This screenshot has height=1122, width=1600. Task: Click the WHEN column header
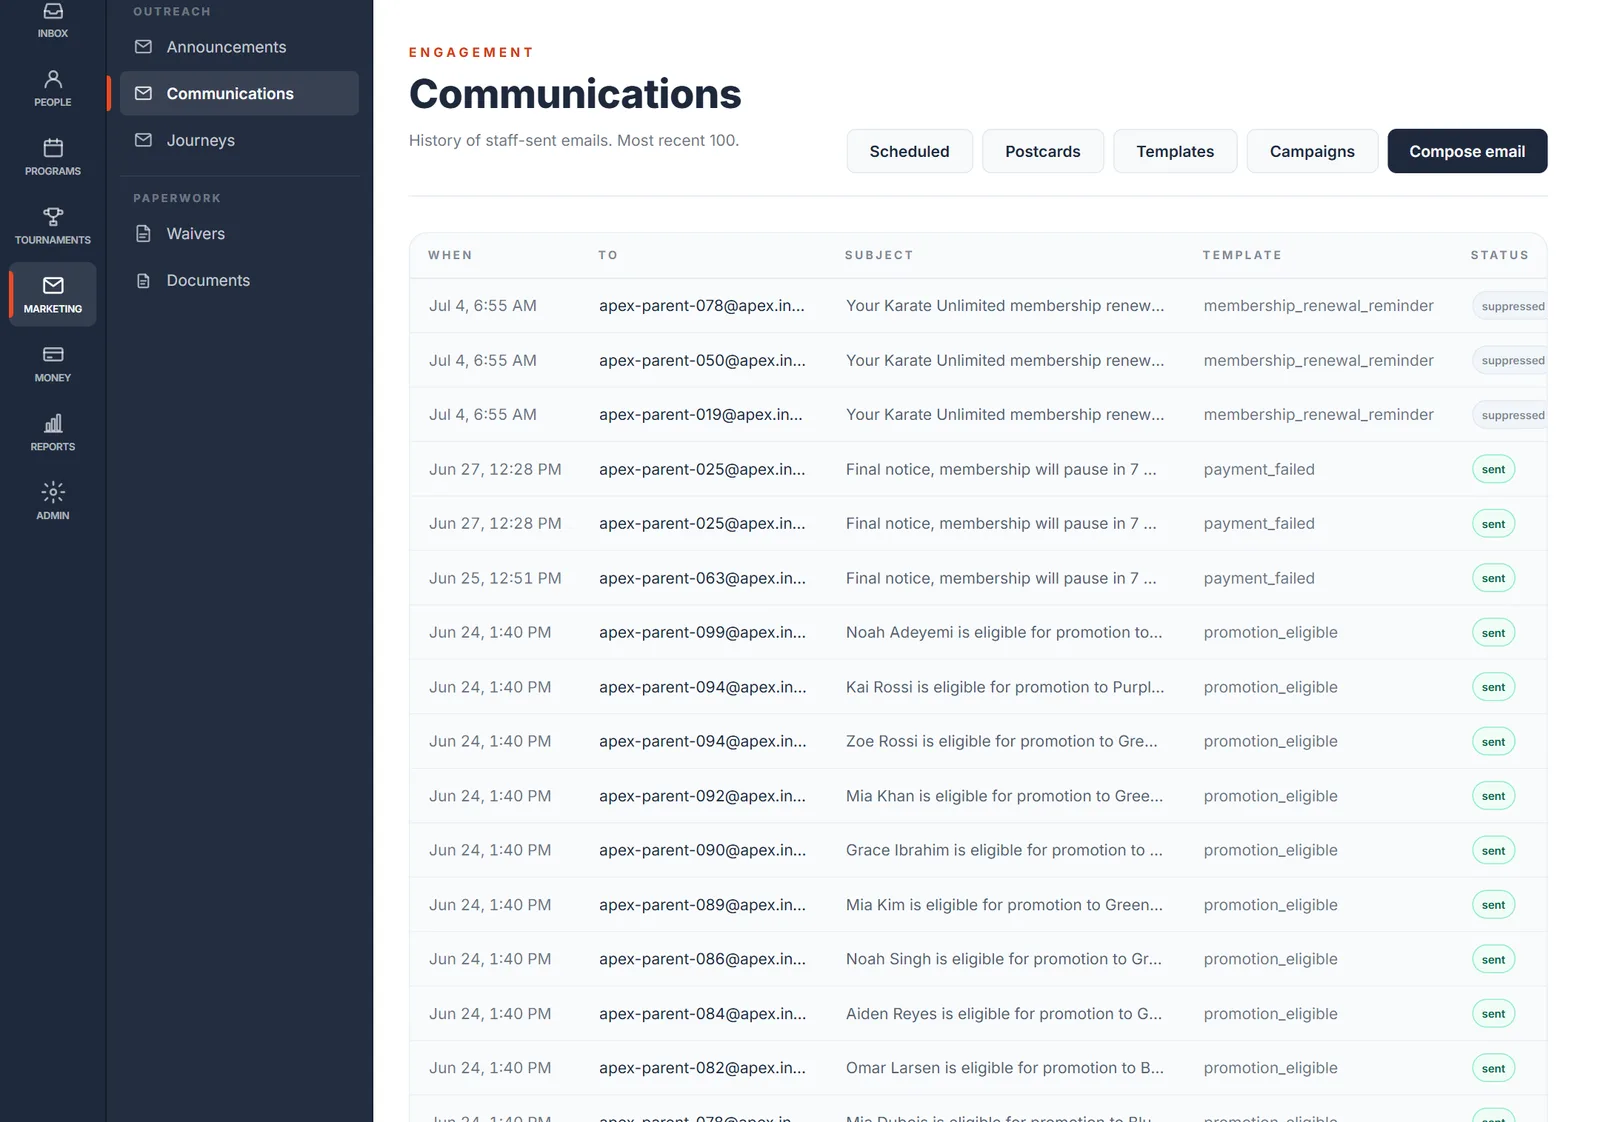pyautogui.click(x=450, y=255)
